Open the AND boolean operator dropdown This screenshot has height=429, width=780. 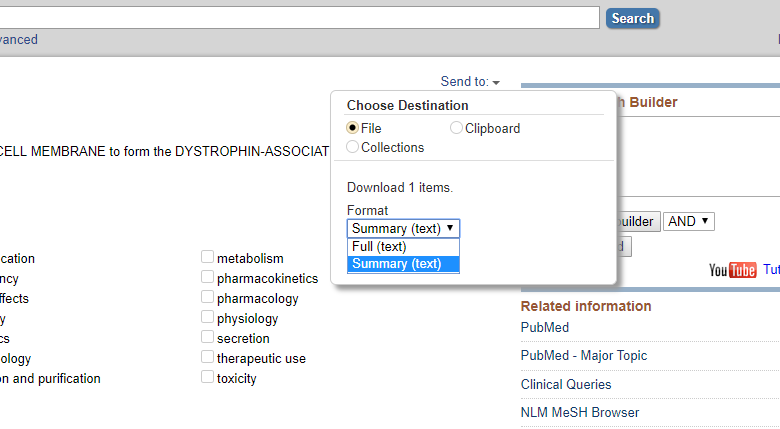(x=689, y=221)
